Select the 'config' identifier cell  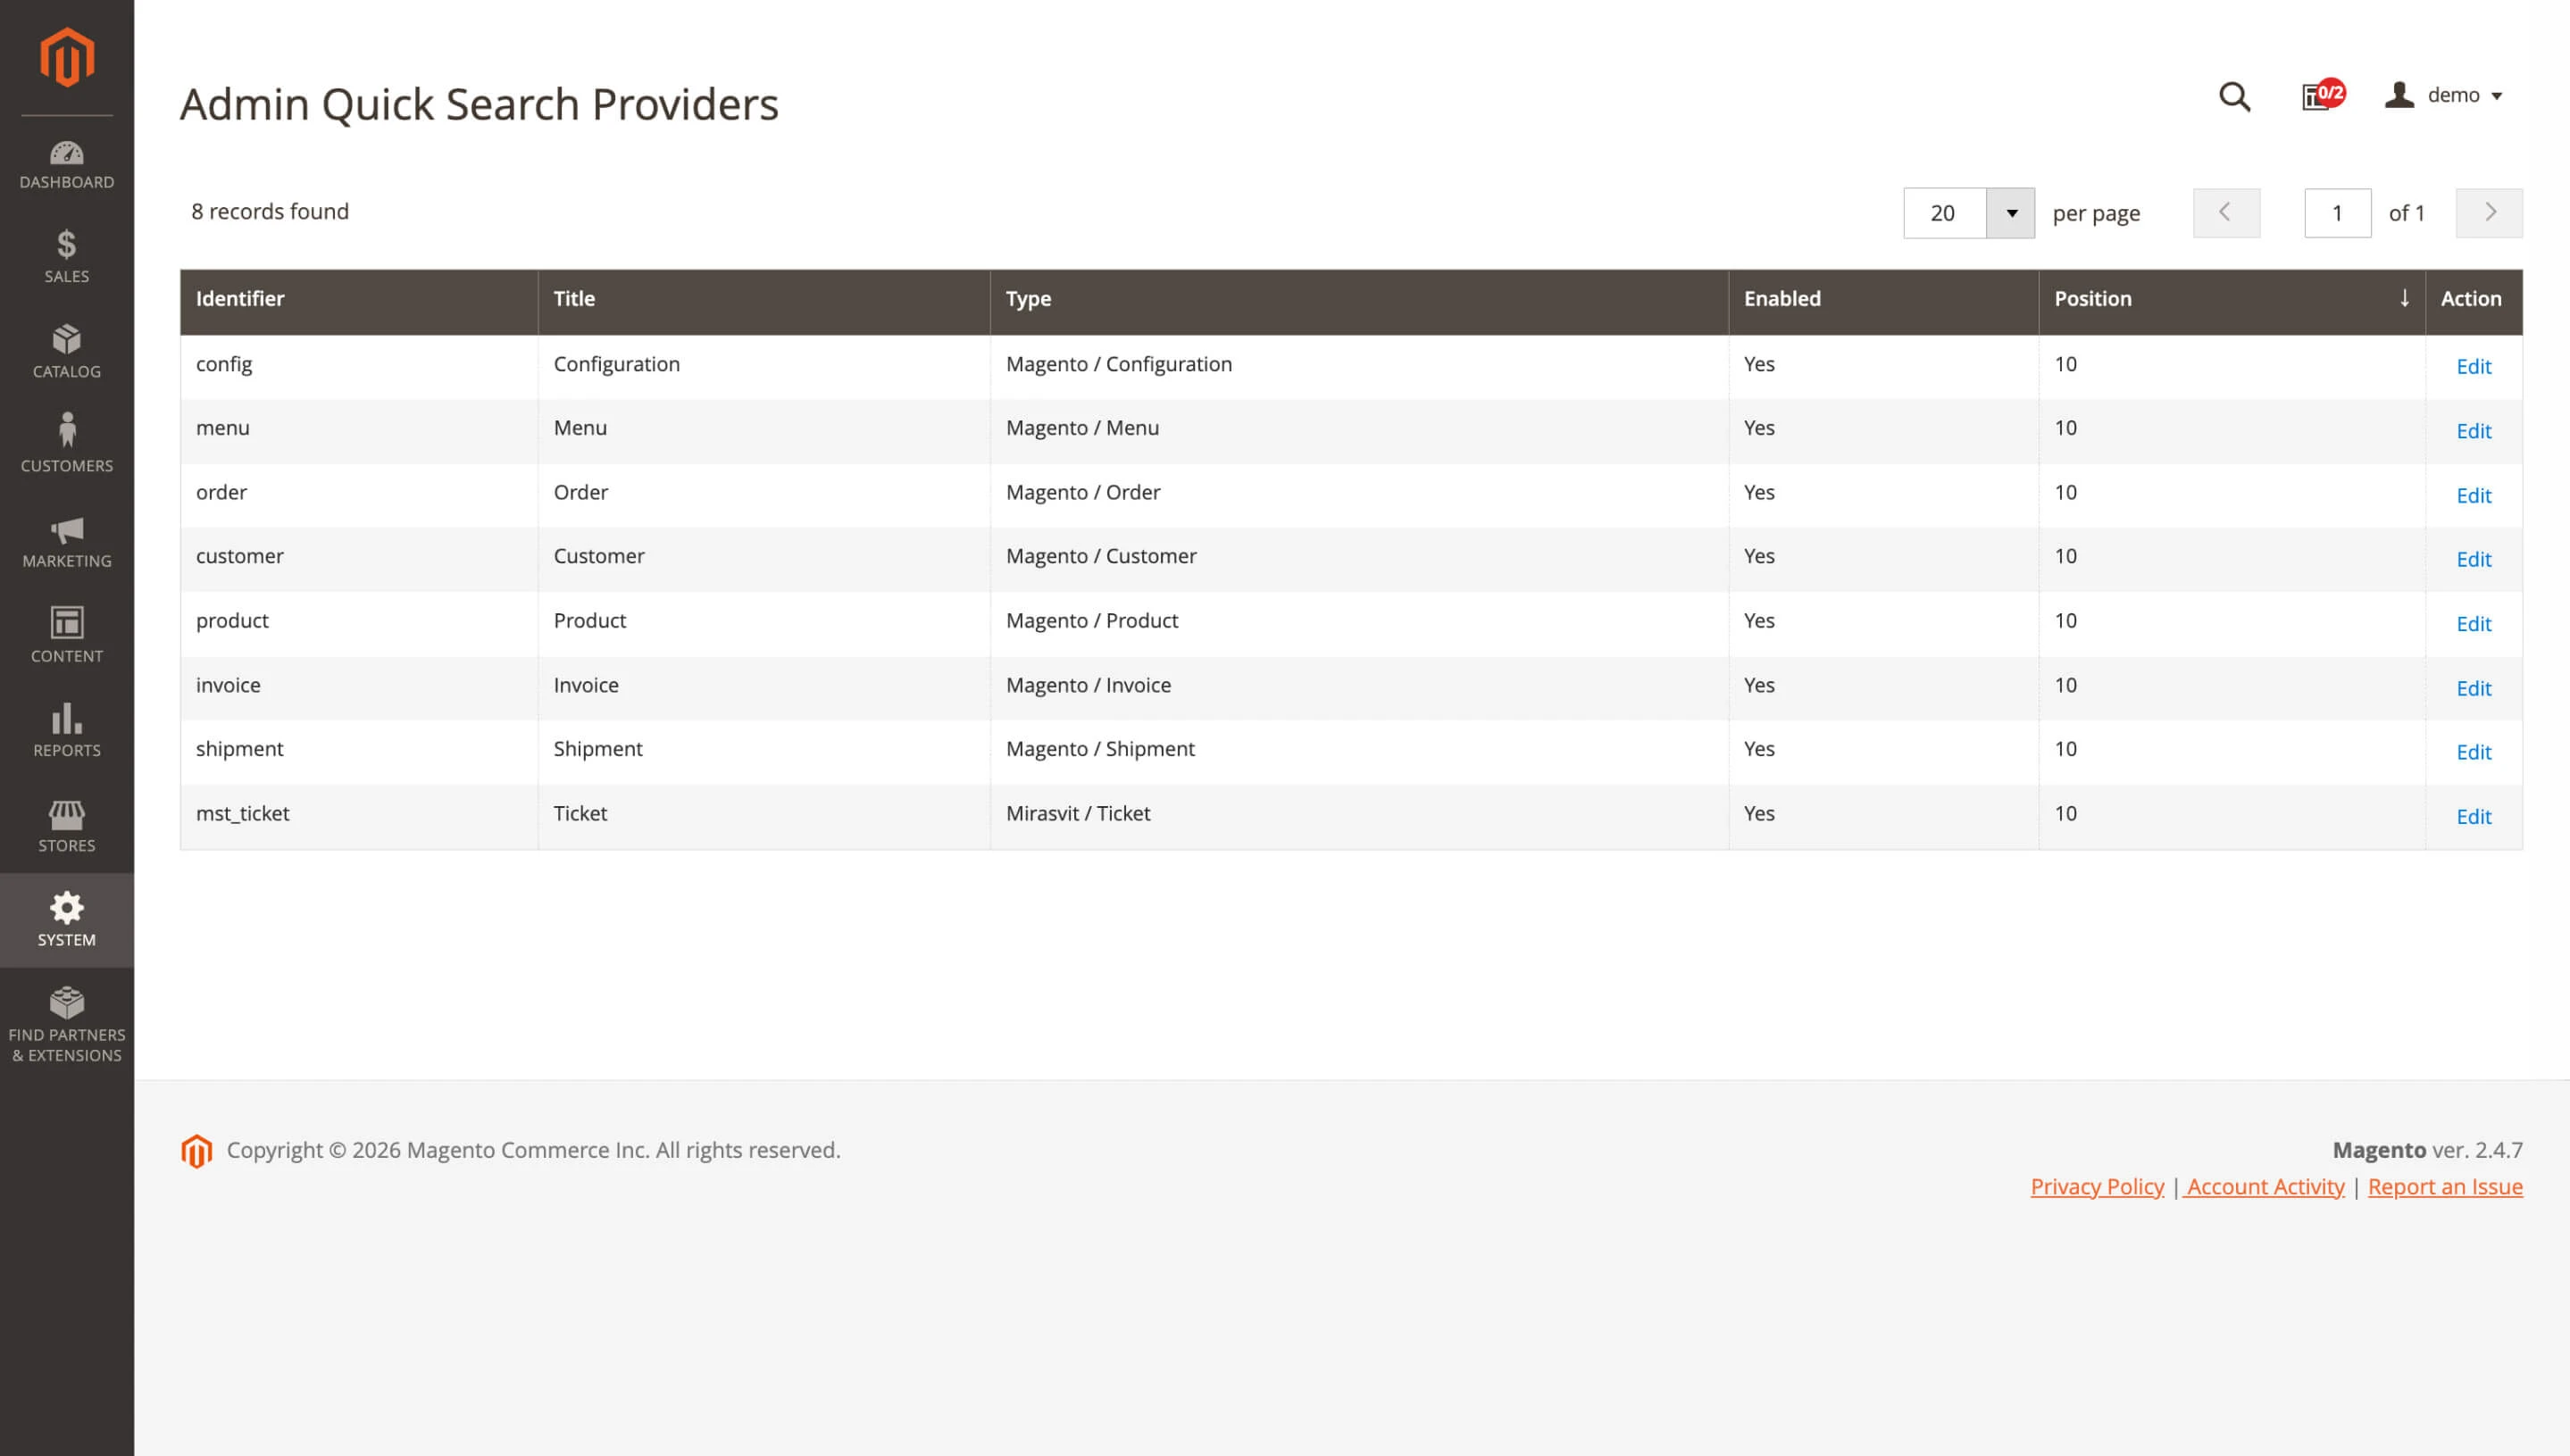point(359,365)
